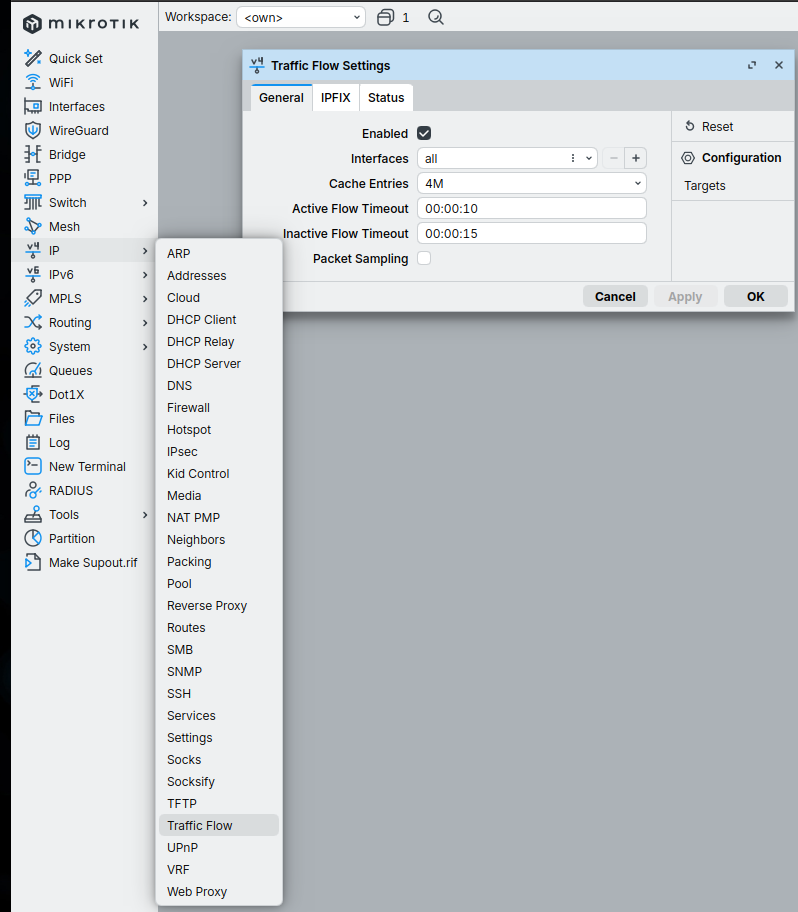Click the Bridge sidebar icon
The height and width of the screenshot is (912, 798).
(x=33, y=154)
